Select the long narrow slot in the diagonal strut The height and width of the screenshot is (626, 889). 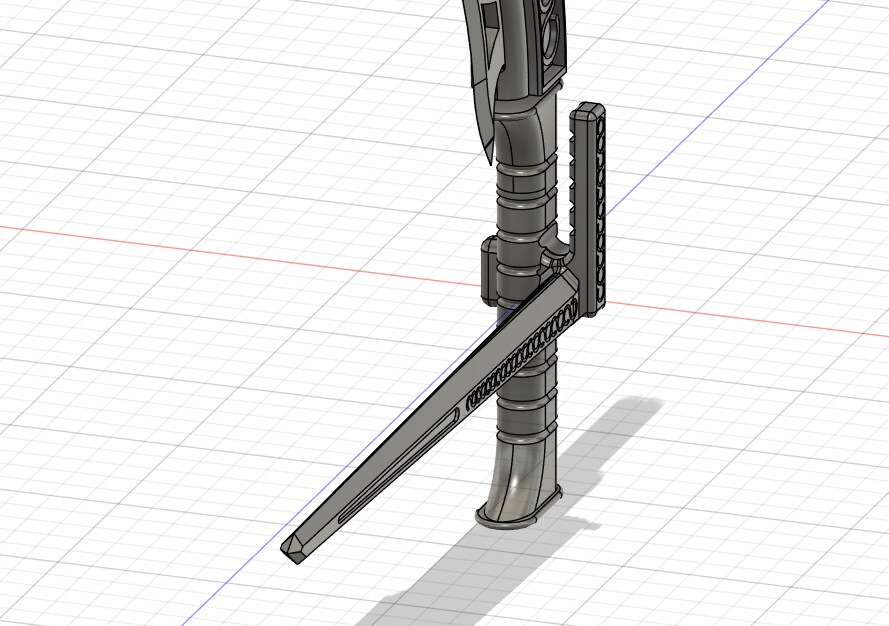[397, 465]
